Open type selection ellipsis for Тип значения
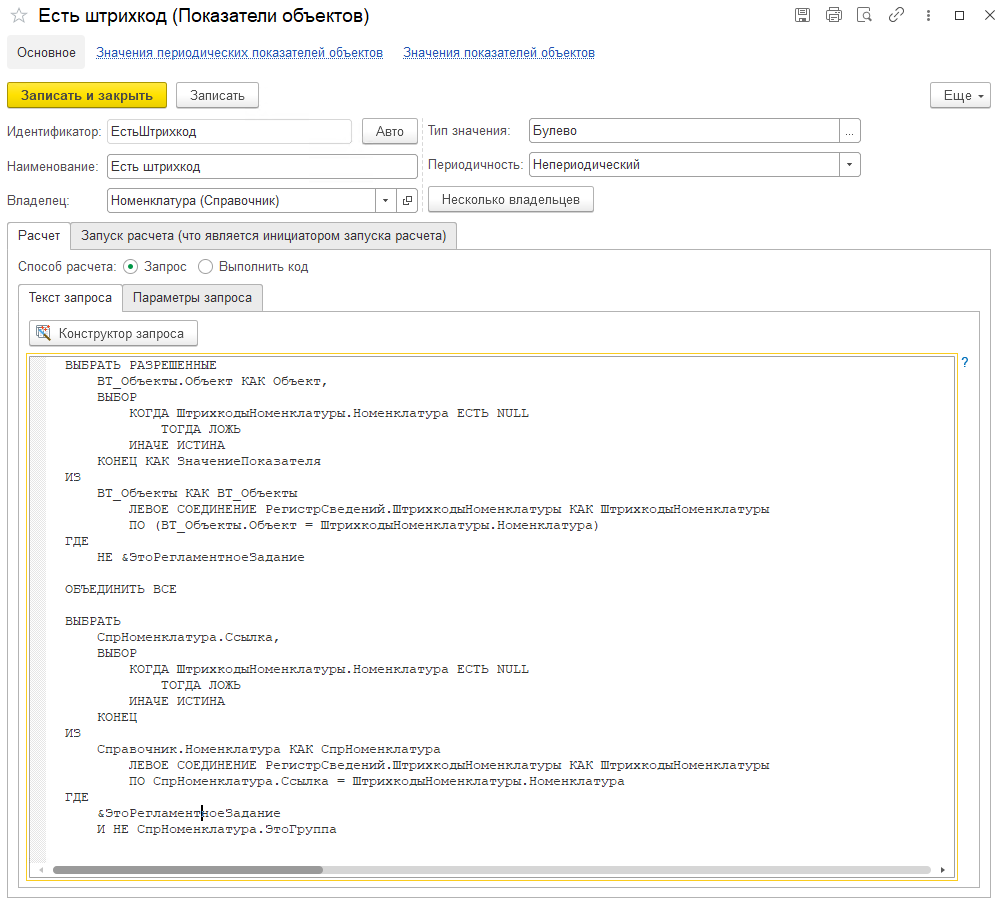 (849, 131)
